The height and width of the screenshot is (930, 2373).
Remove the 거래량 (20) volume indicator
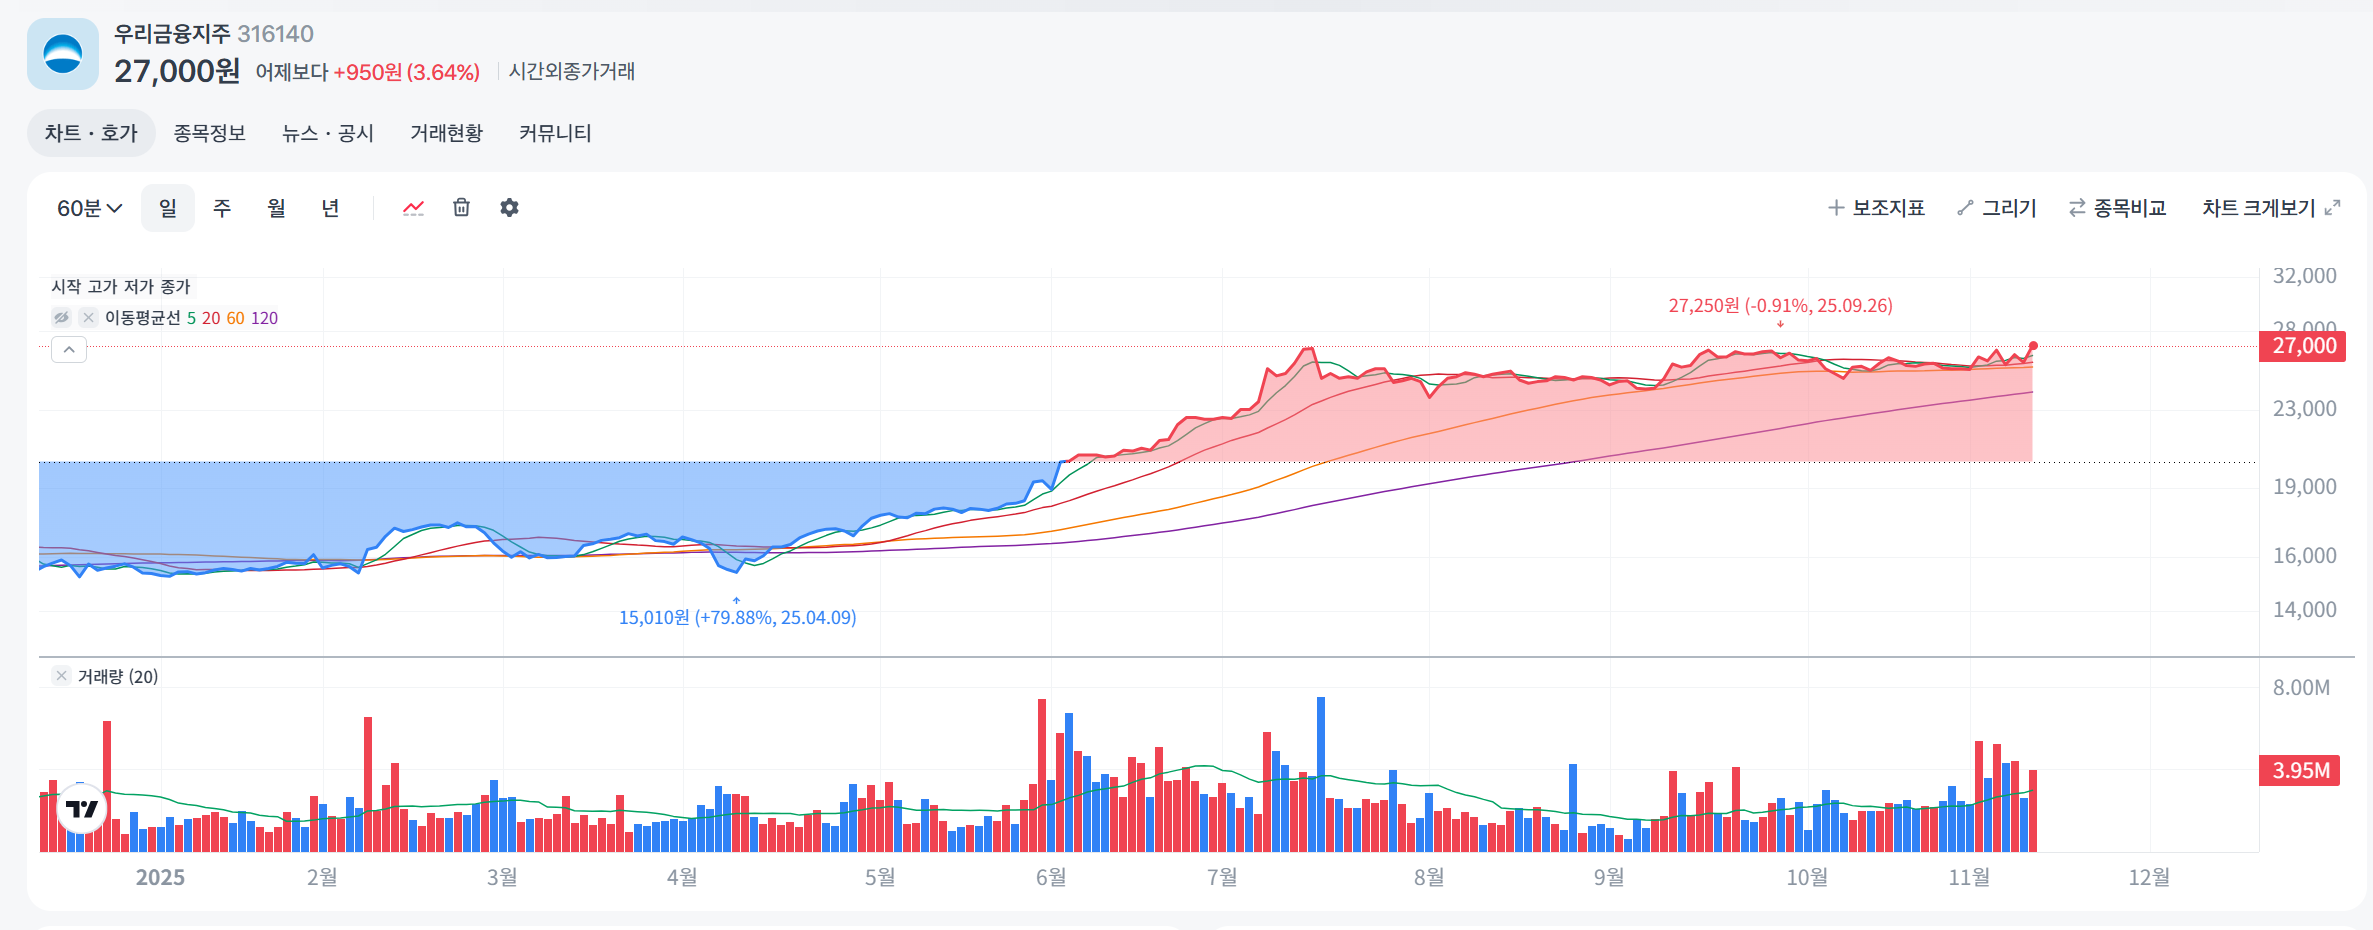(61, 676)
